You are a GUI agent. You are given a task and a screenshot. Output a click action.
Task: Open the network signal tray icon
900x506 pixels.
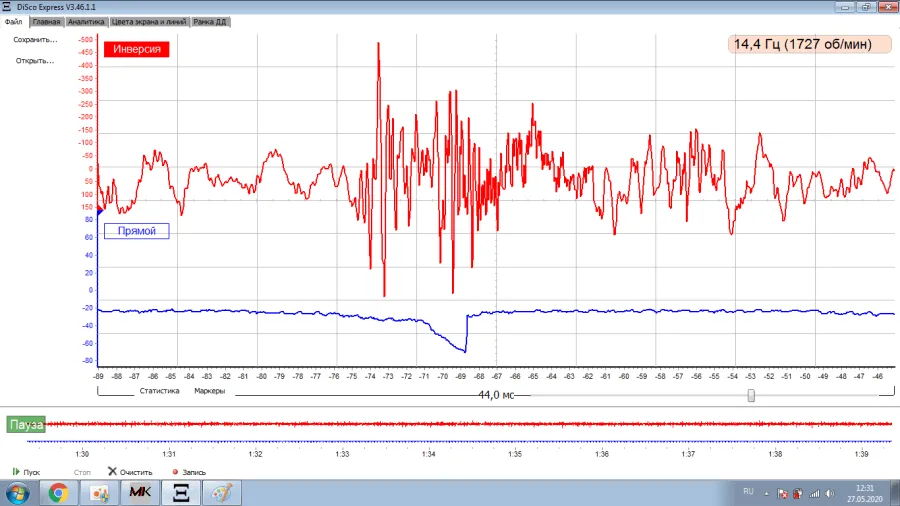click(814, 493)
